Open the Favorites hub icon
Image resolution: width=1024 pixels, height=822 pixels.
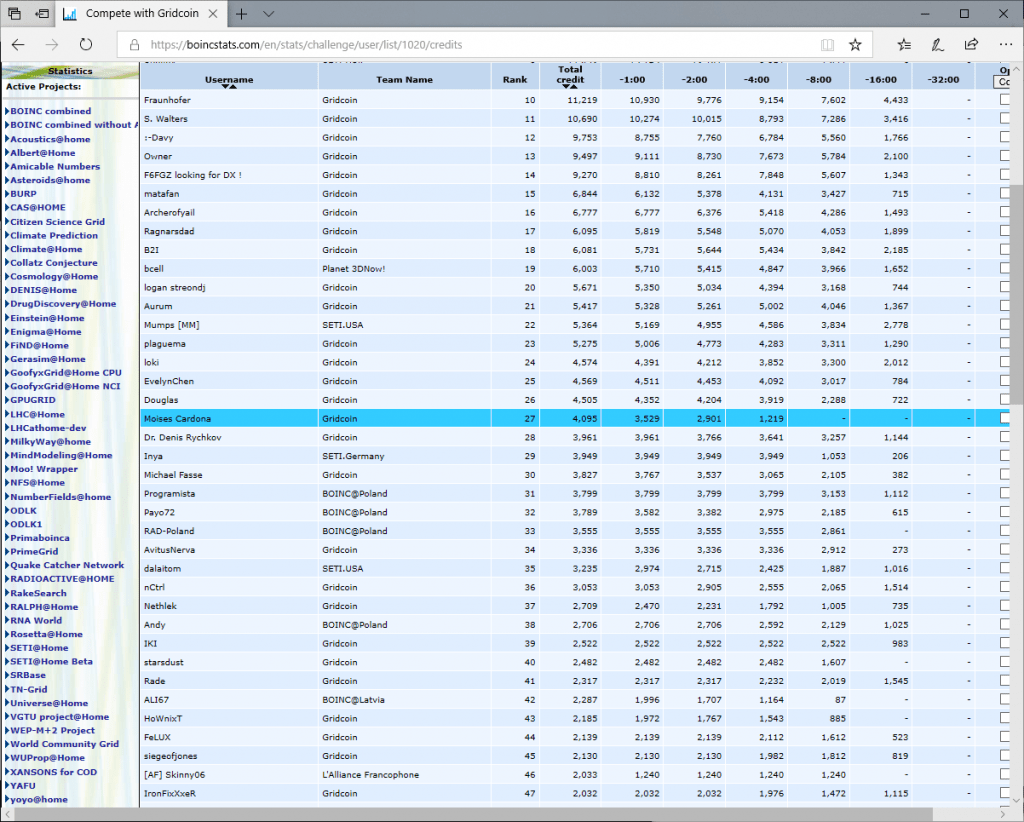(x=904, y=45)
